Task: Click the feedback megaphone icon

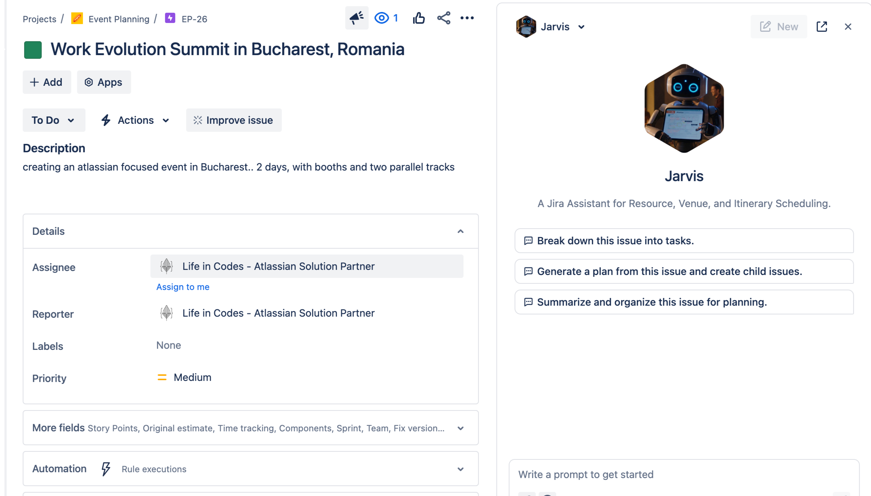Action: tap(357, 18)
